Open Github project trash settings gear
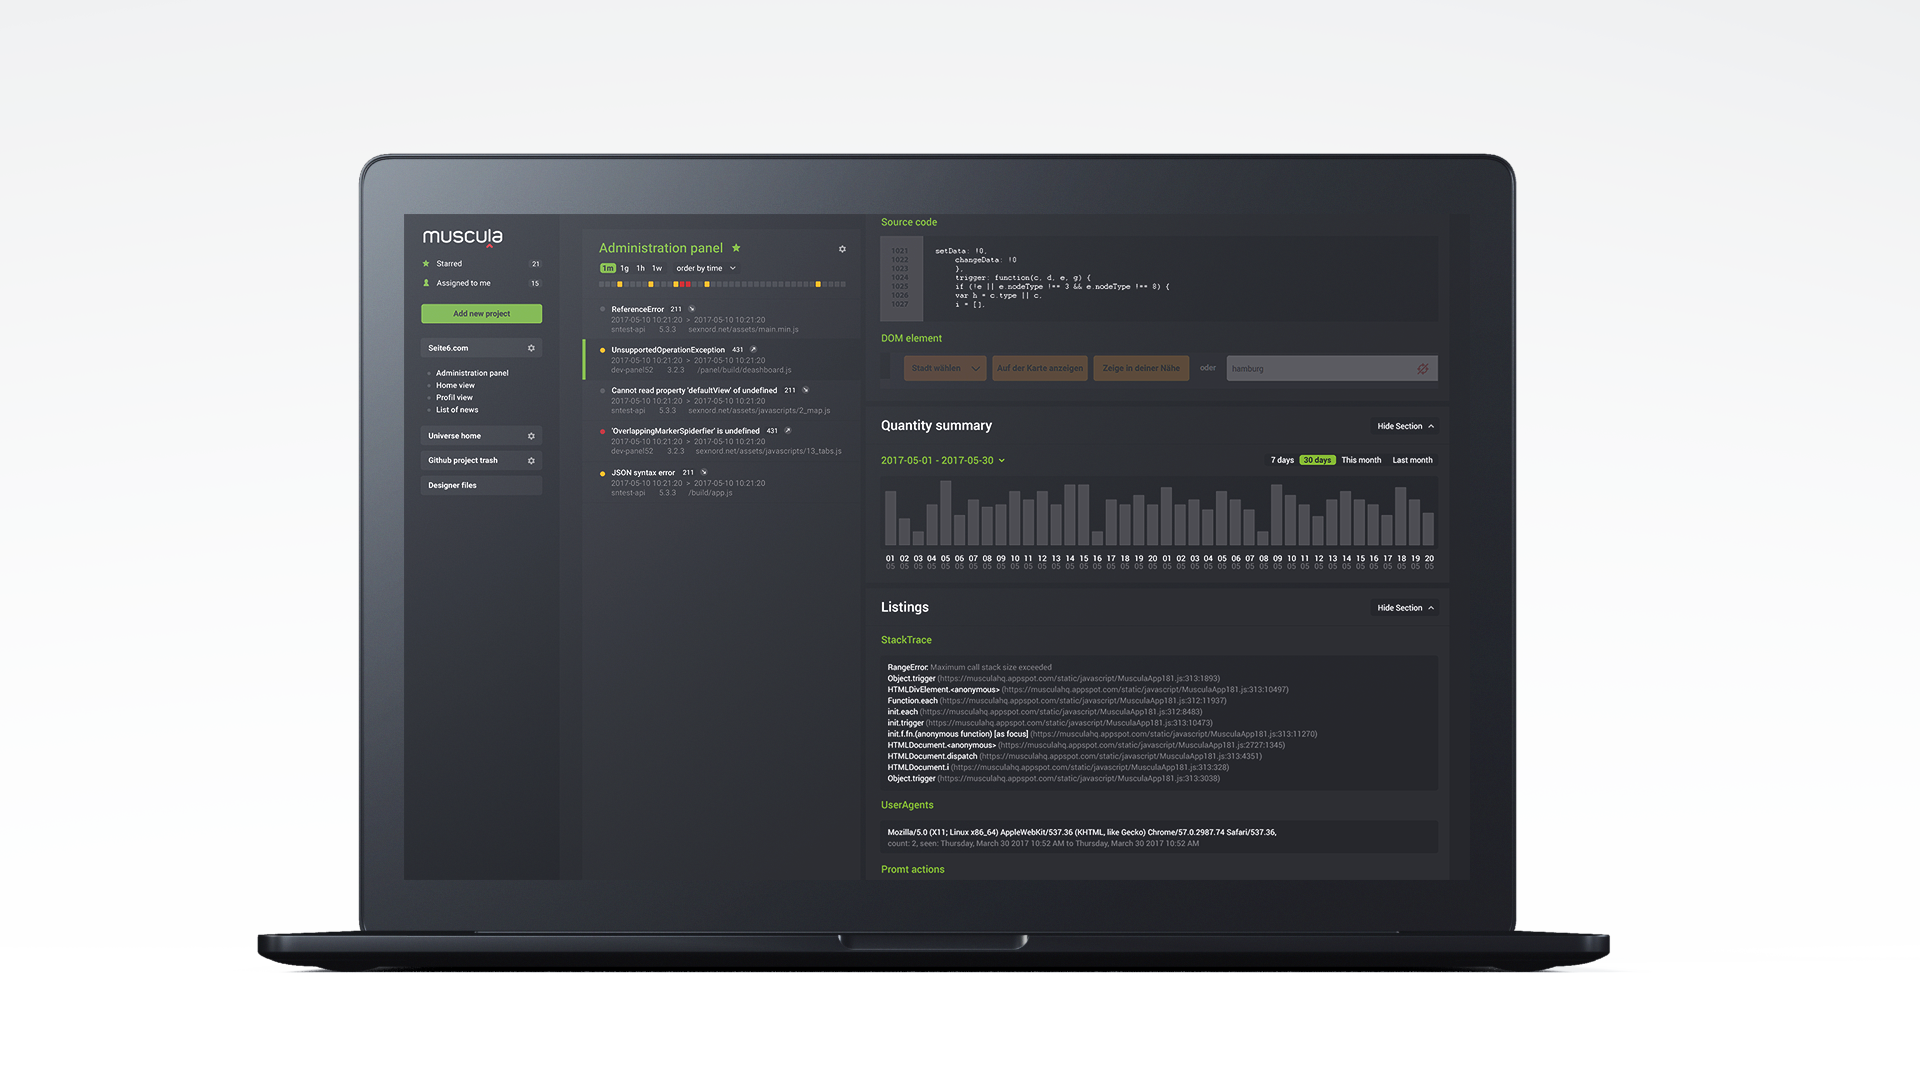The height and width of the screenshot is (1080, 1920). [x=531, y=461]
